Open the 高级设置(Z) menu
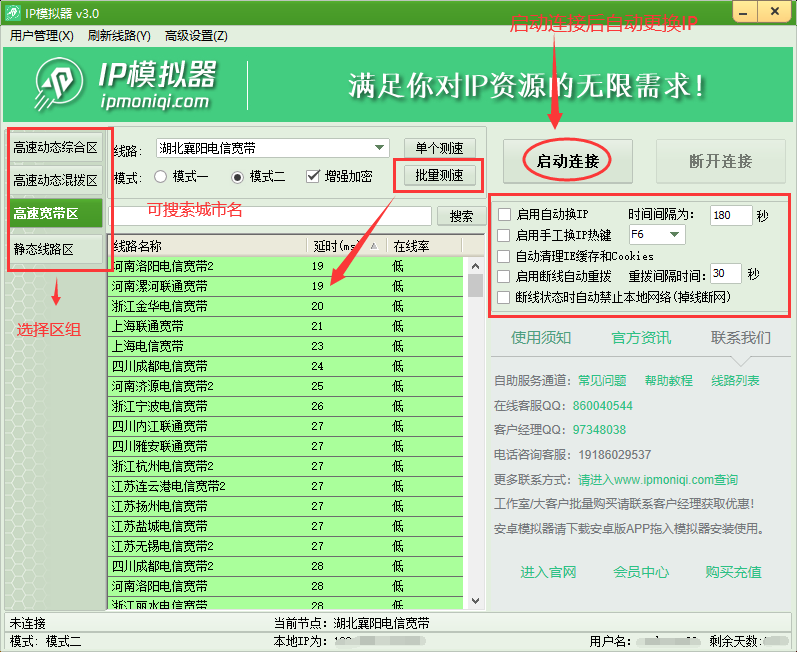Image resolution: width=797 pixels, height=652 pixels. [196, 36]
